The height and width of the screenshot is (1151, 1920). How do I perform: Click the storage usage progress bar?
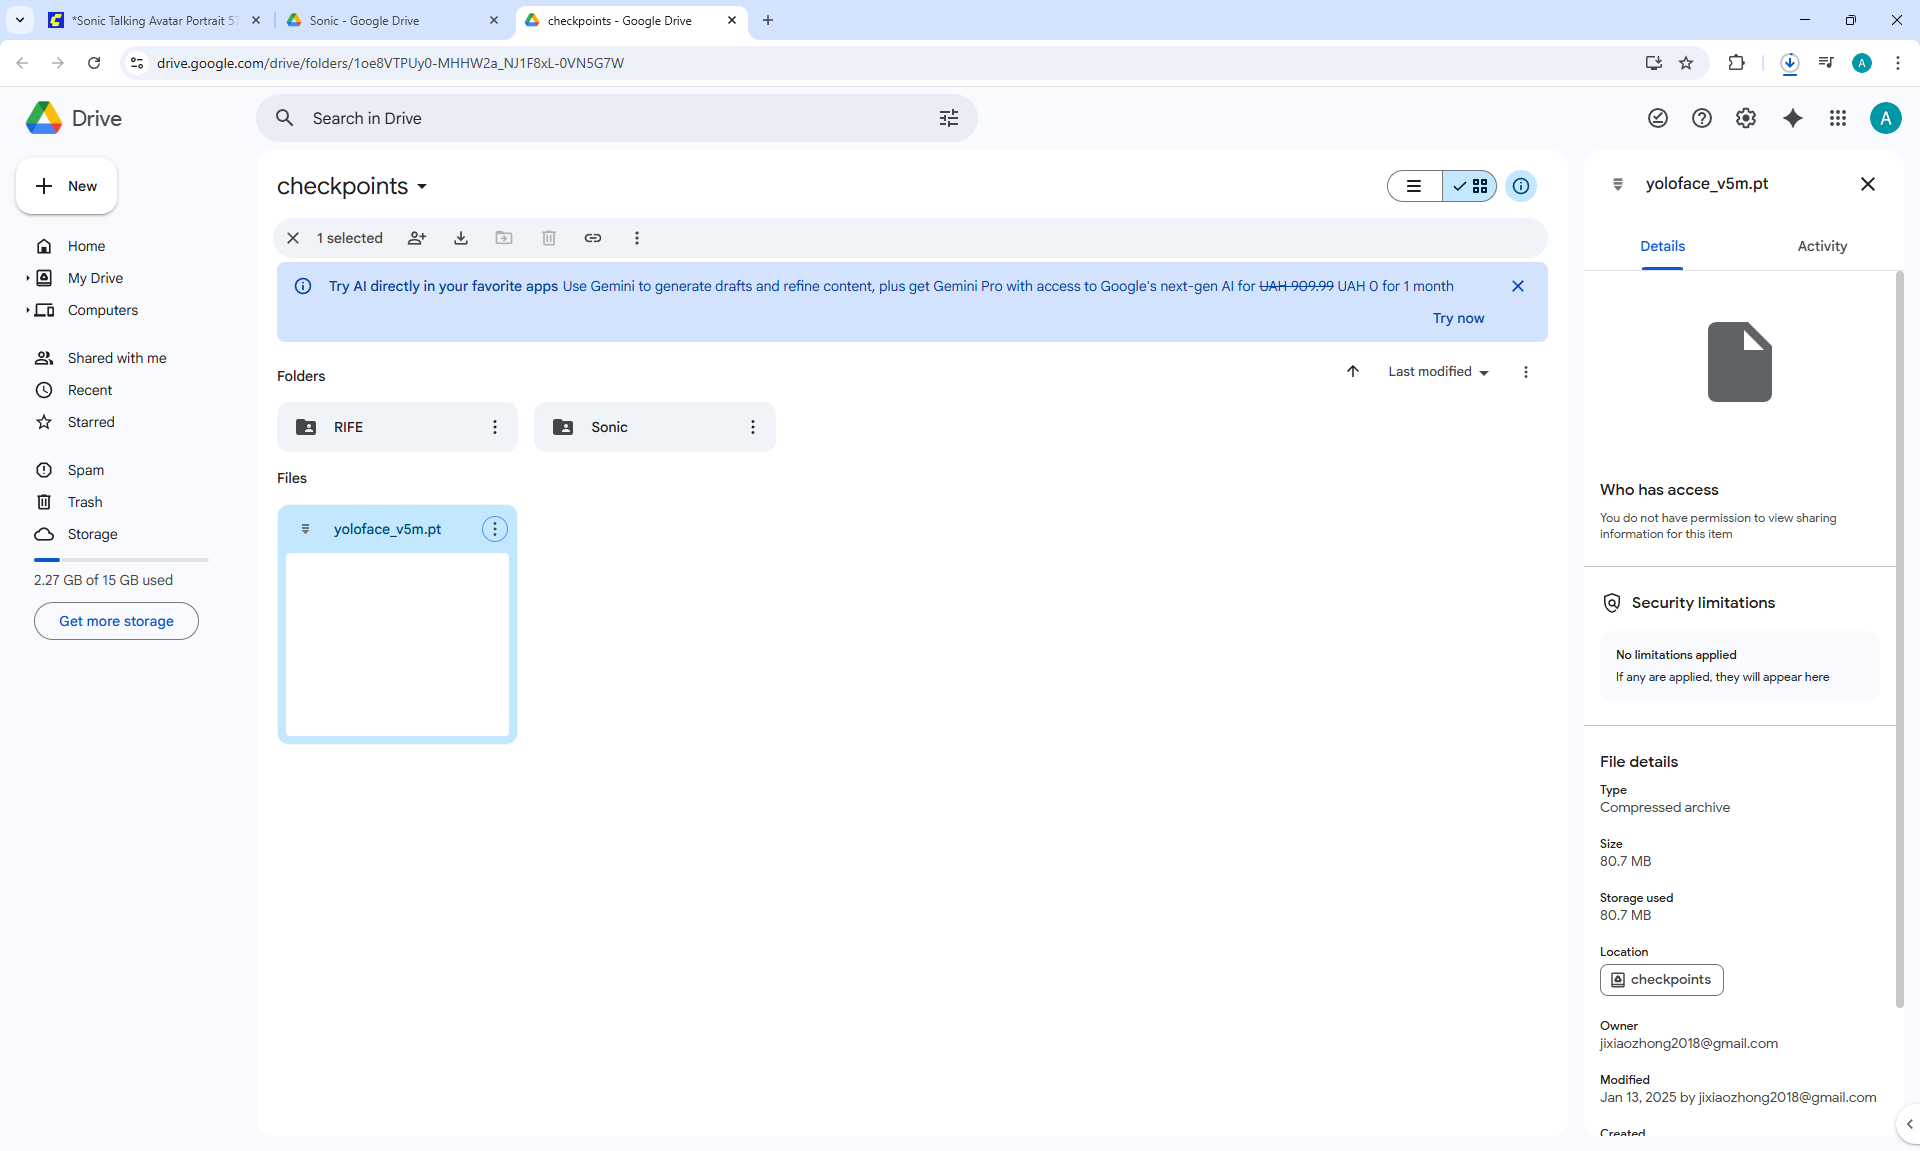[121, 560]
